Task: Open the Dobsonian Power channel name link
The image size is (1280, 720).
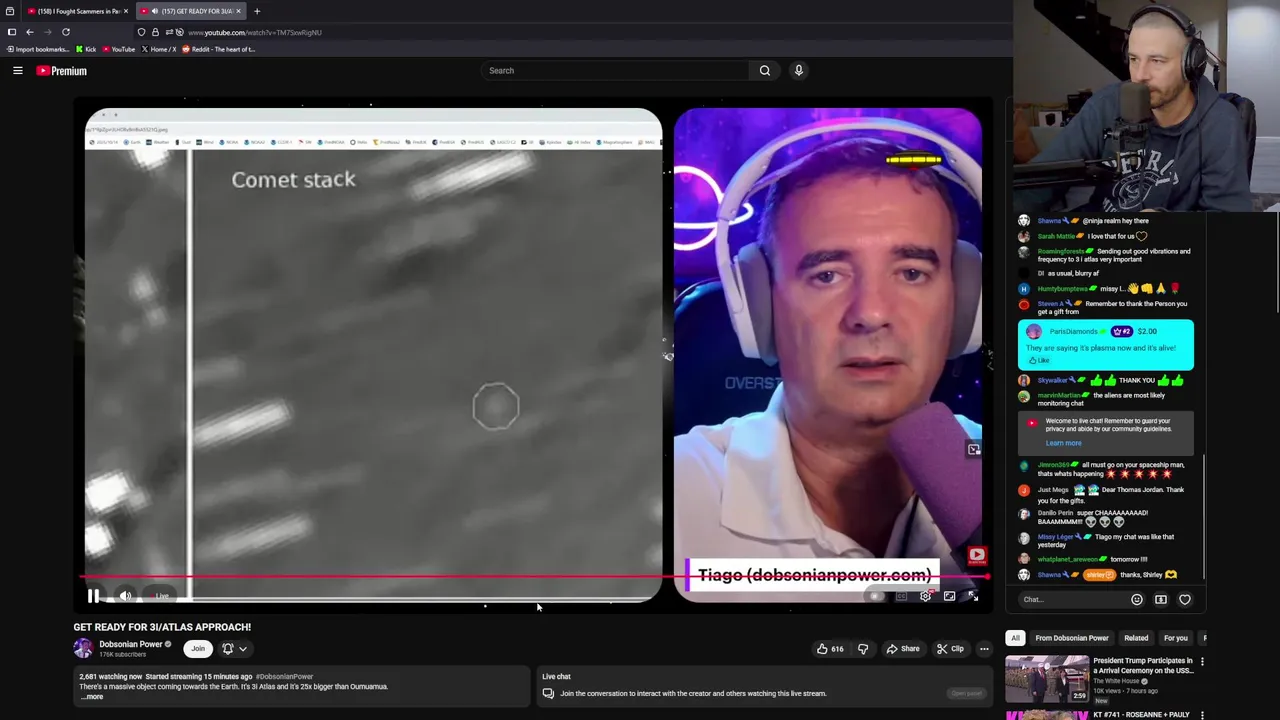Action: coord(130,644)
